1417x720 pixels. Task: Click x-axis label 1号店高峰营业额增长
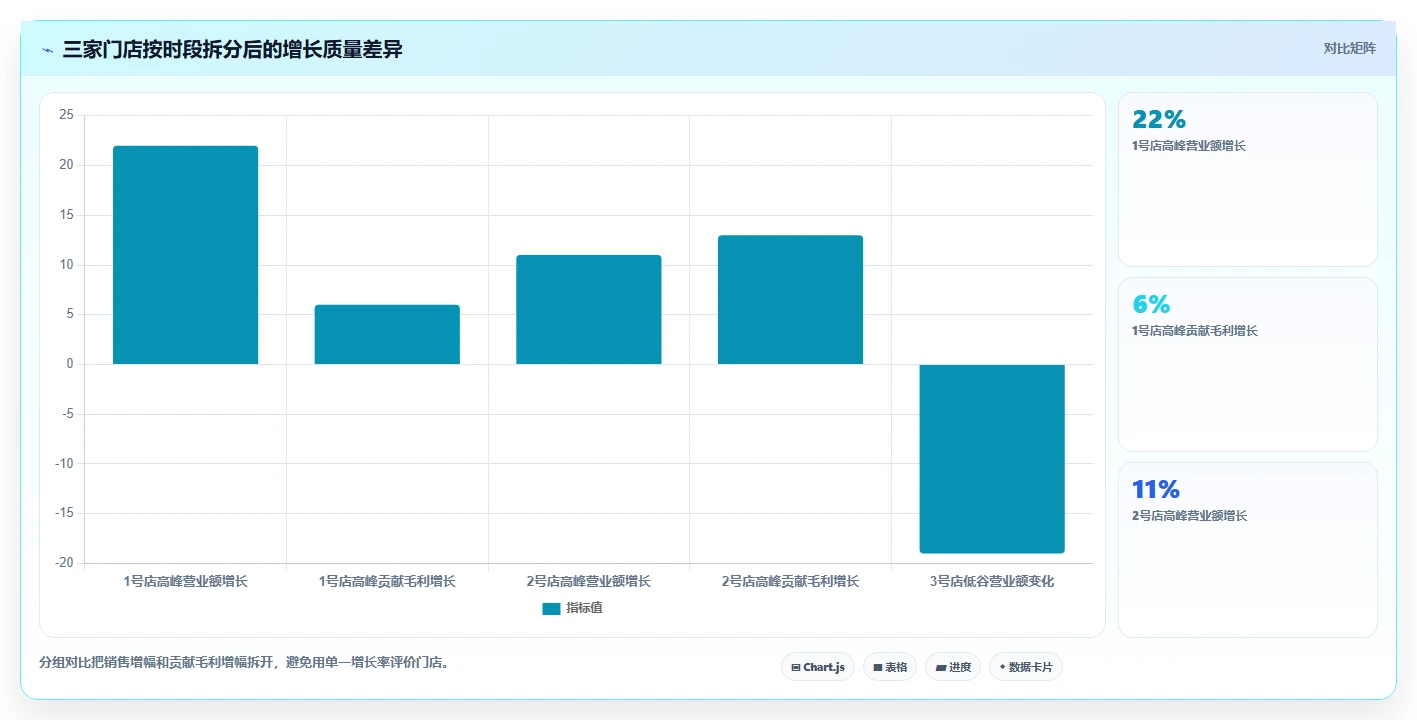pos(185,581)
